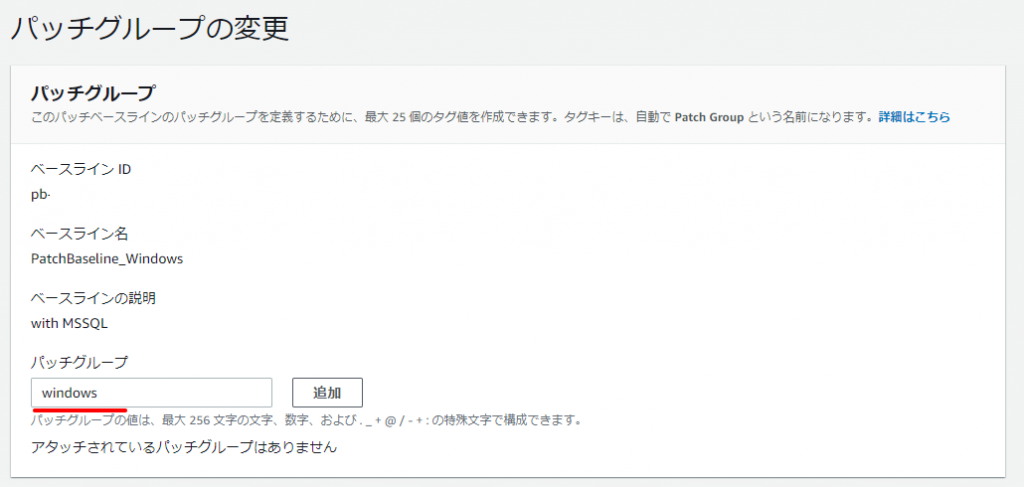Viewport: 1024px width, 487px height.
Task: Click the 256 文字 hint text below input
Action: point(306,419)
